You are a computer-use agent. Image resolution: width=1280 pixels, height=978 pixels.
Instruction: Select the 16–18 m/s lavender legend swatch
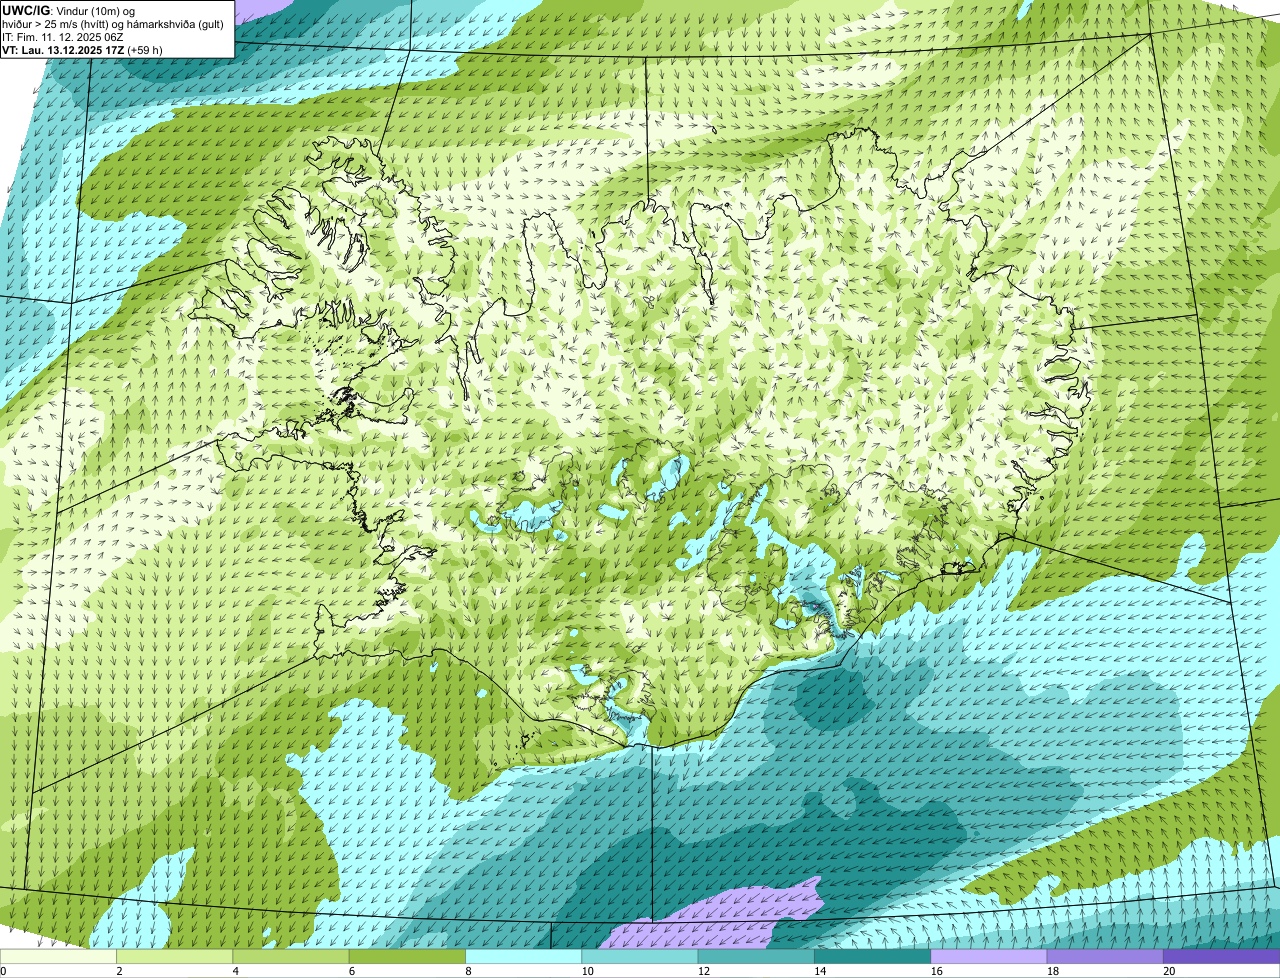pyautogui.click(x=989, y=956)
